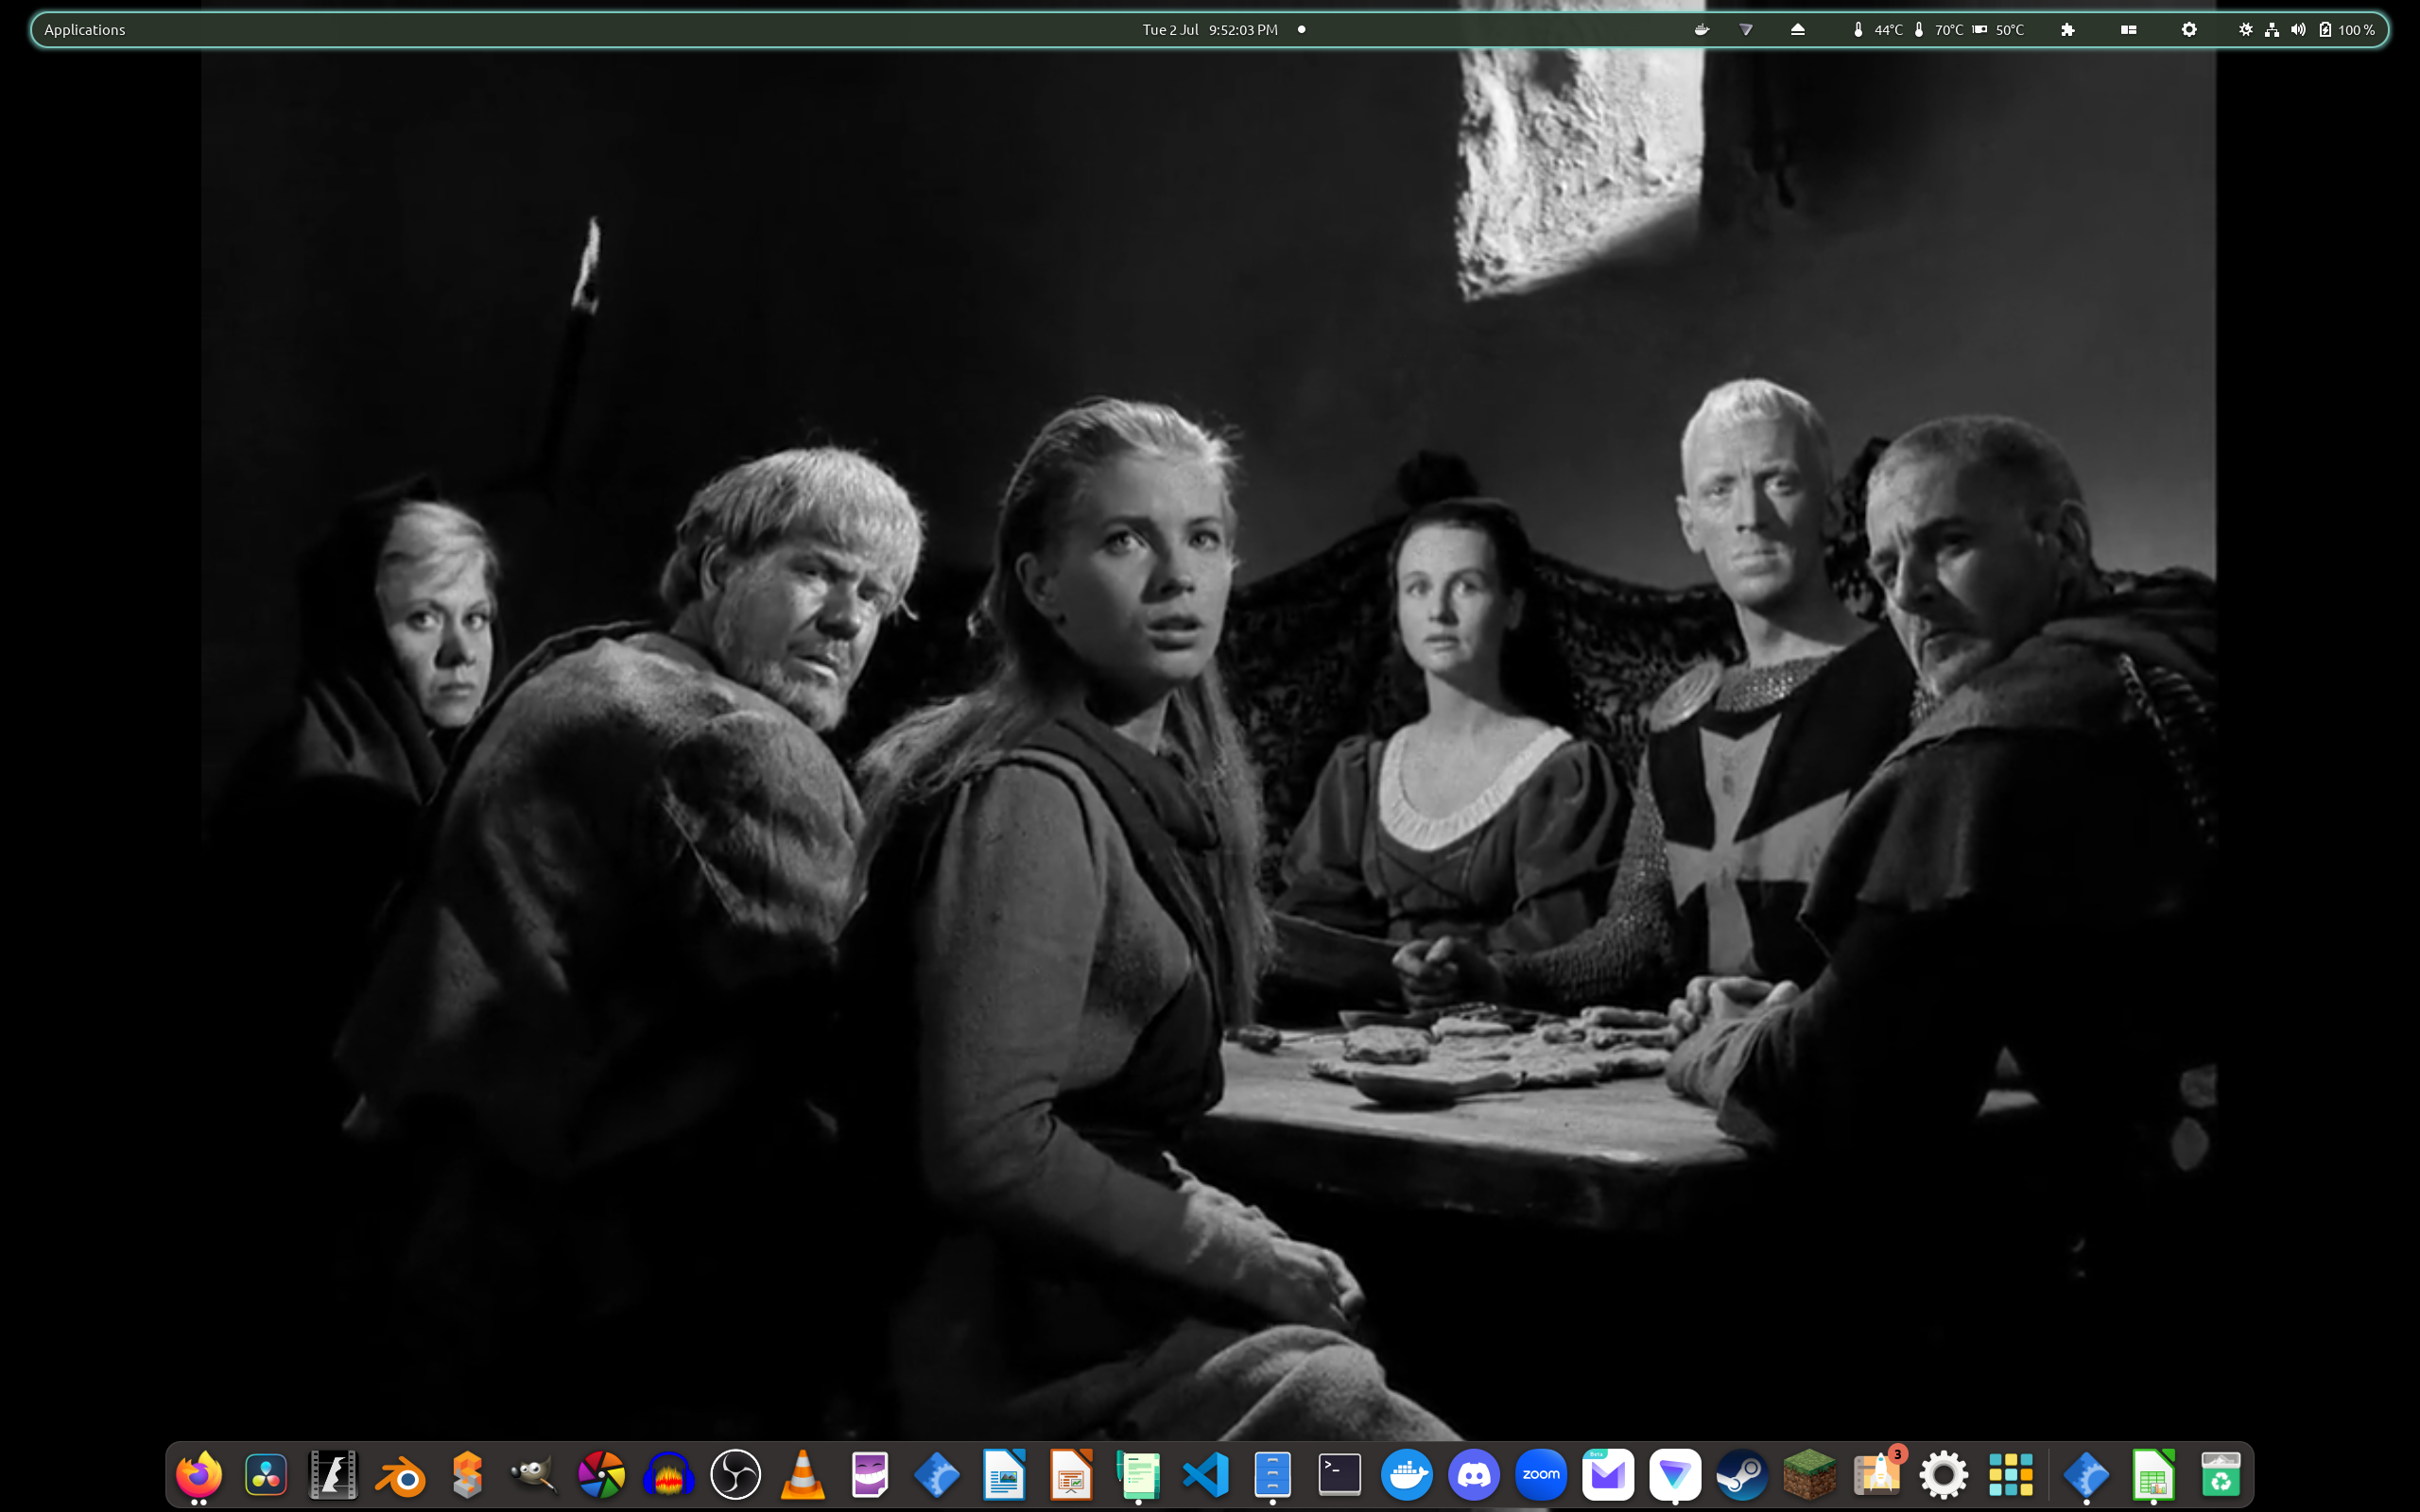Launch GIMP from the dock
Image resolution: width=2420 pixels, height=1512 pixels.
(534, 1474)
